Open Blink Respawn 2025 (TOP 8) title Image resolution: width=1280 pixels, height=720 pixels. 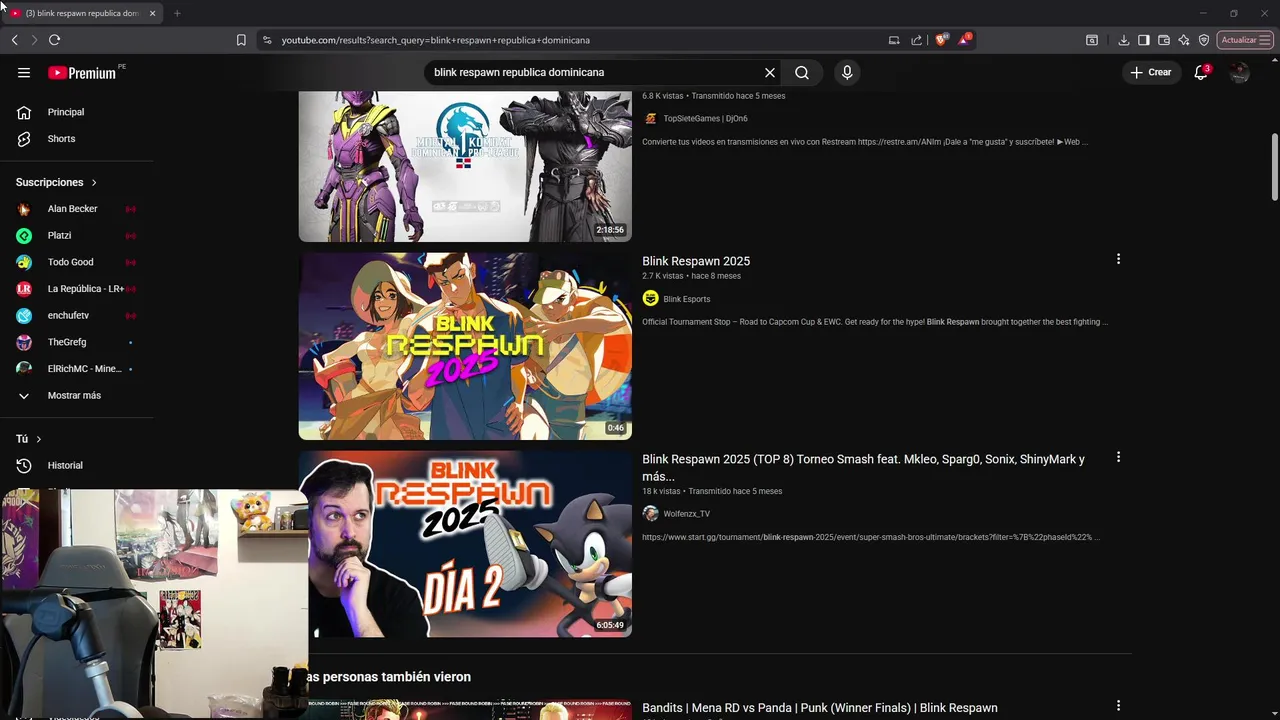pyautogui.click(x=863, y=467)
